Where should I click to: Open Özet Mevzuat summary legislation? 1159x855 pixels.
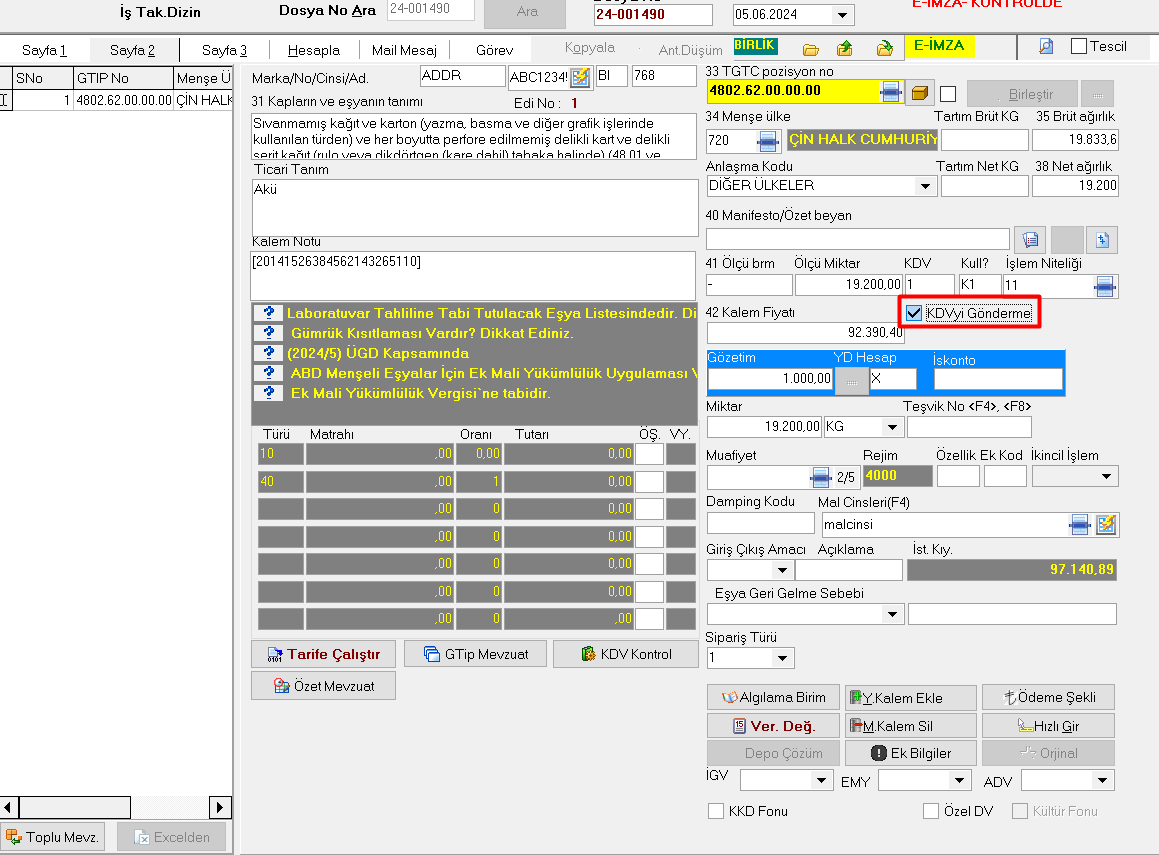(323, 686)
